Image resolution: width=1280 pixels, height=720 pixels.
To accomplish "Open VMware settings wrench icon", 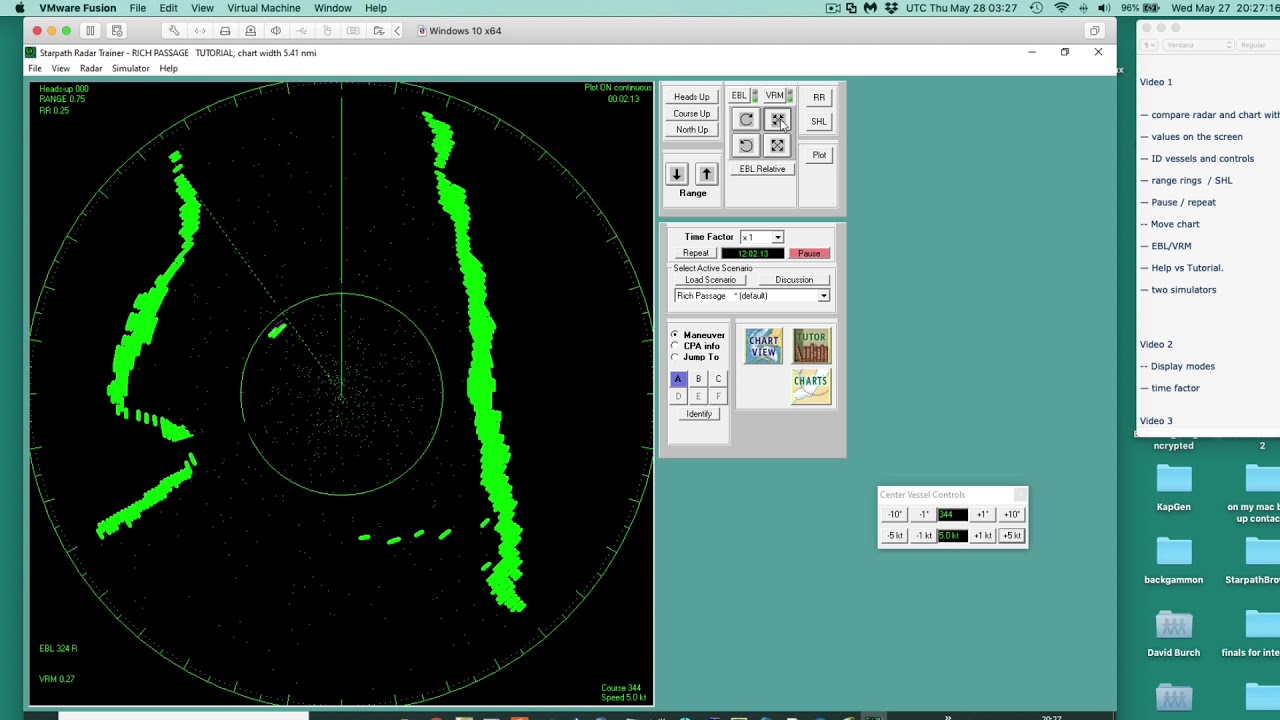I will coord(174,31).
